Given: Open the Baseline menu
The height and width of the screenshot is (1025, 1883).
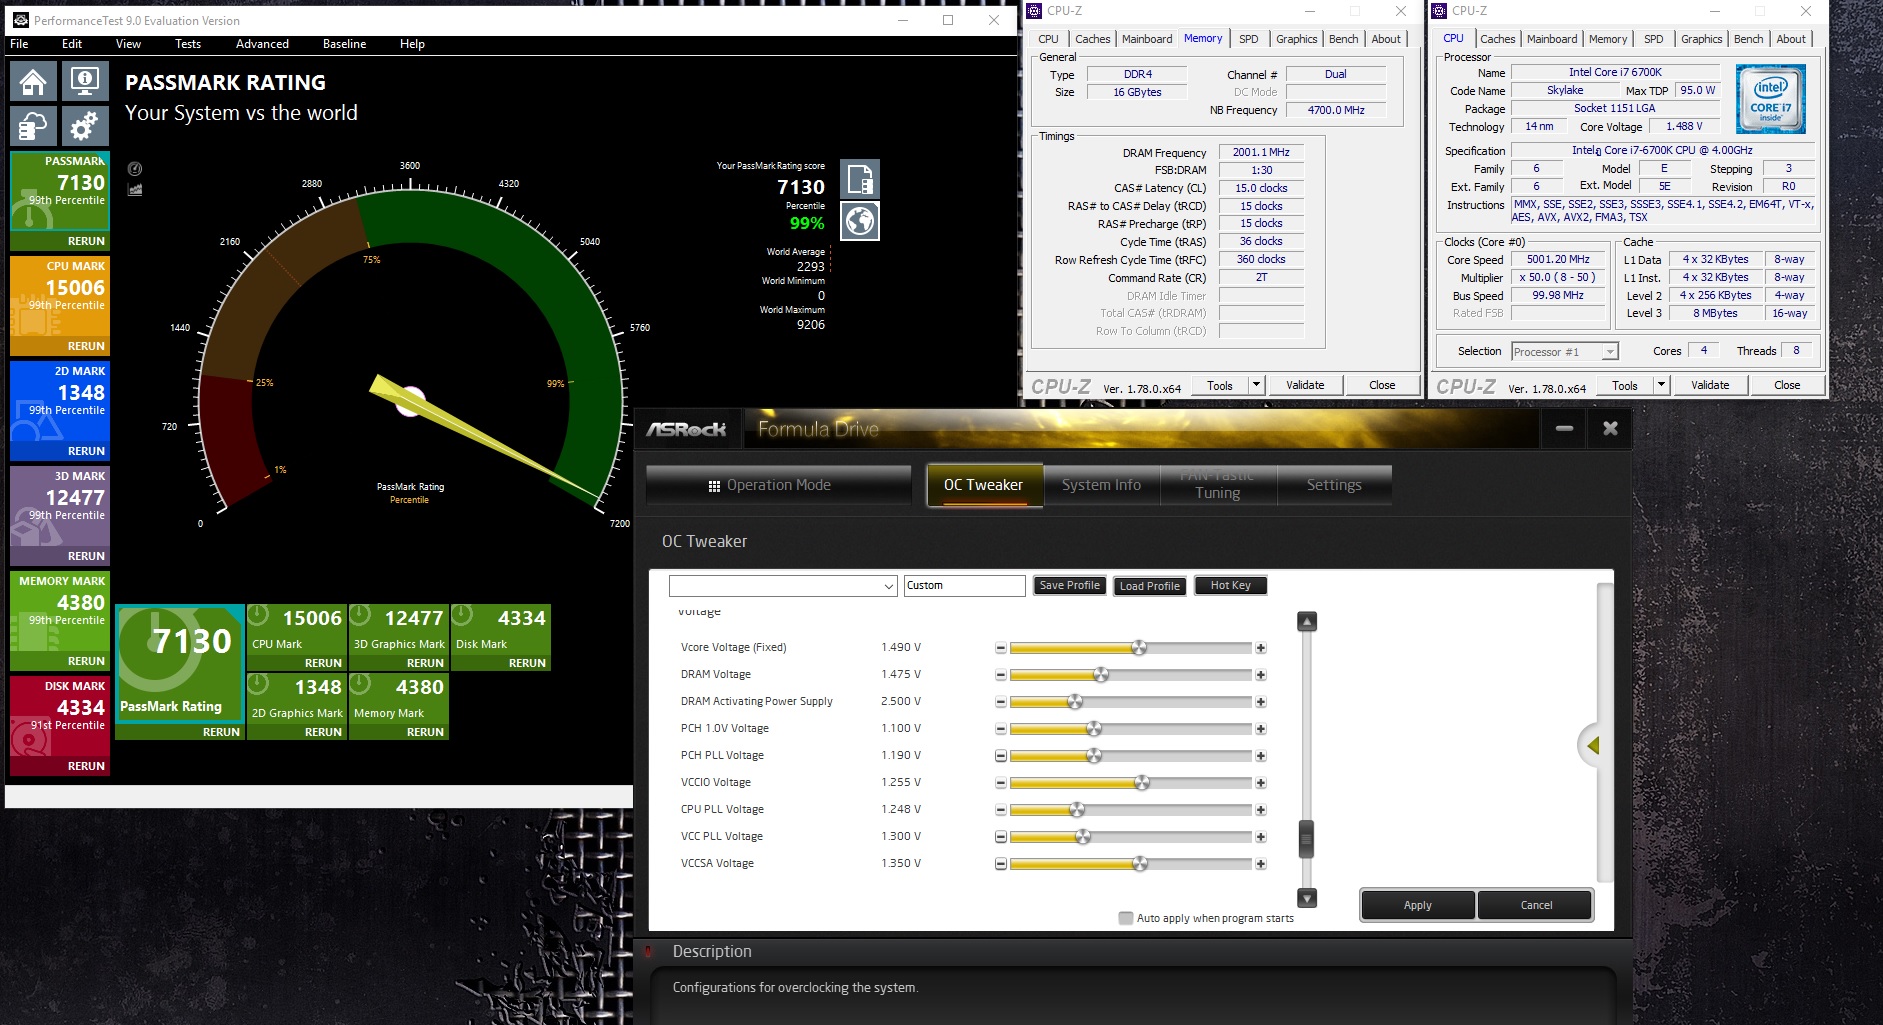Looking at the screenshot, I should pos(344,44).
